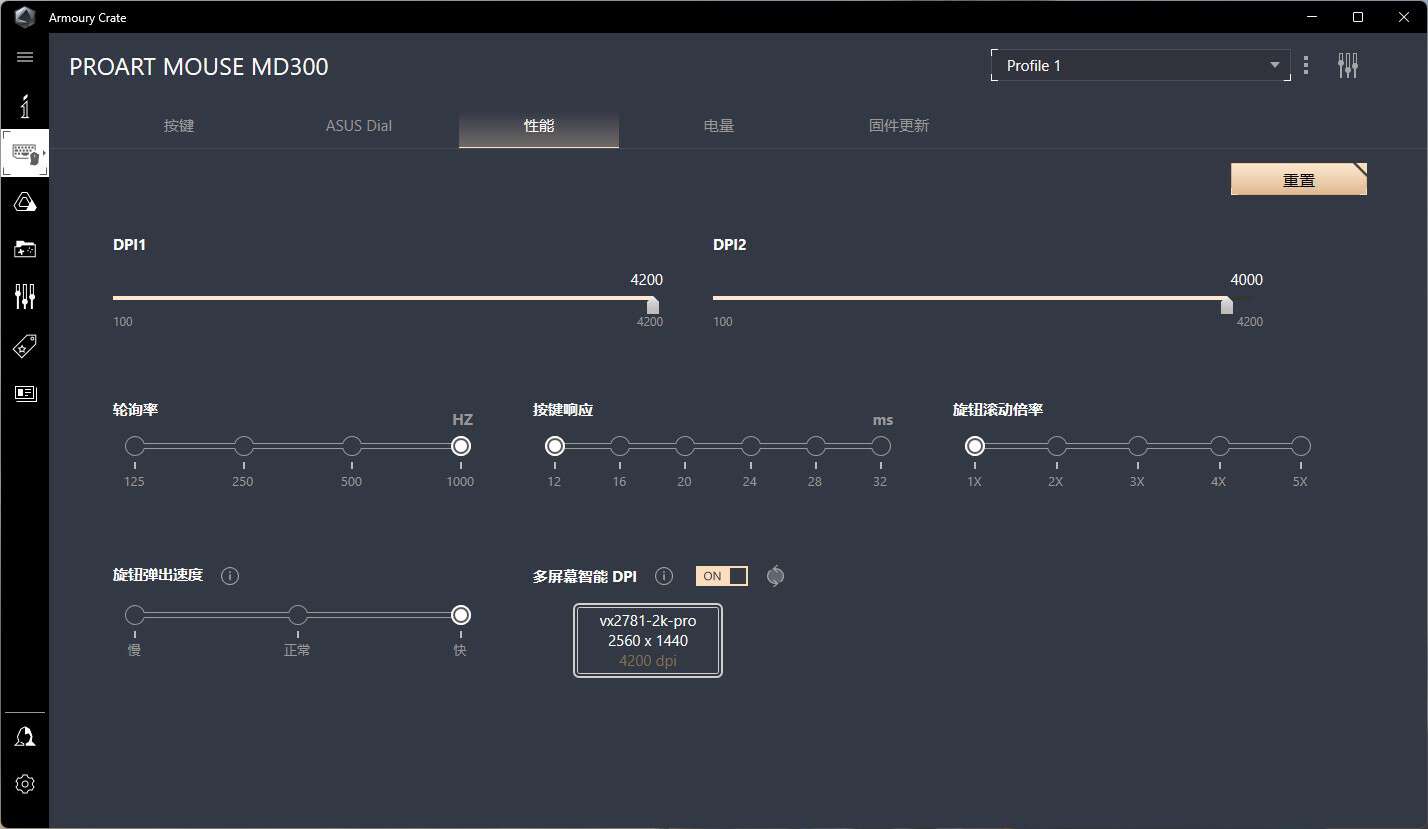
Task: Open the User Center account icon
Action: 25,737
